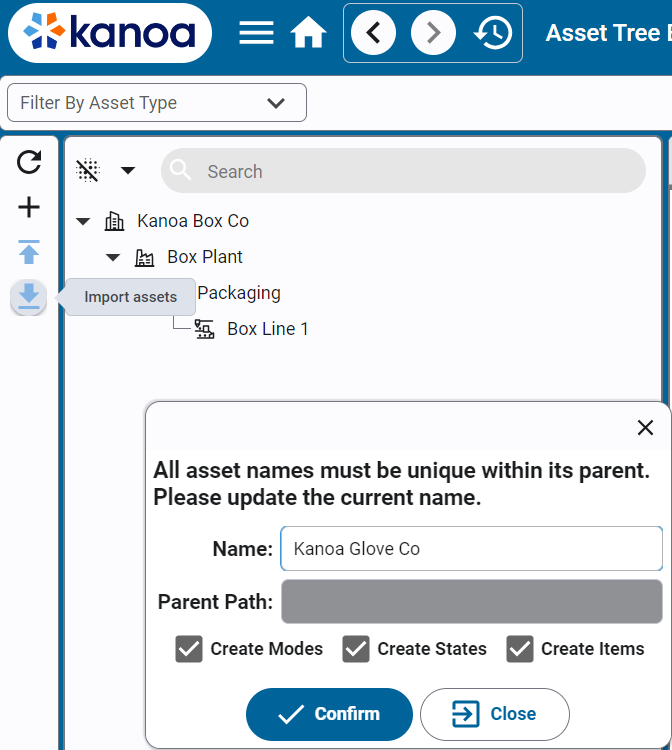Click the Search field in asset tree

(x=403, y=171)
